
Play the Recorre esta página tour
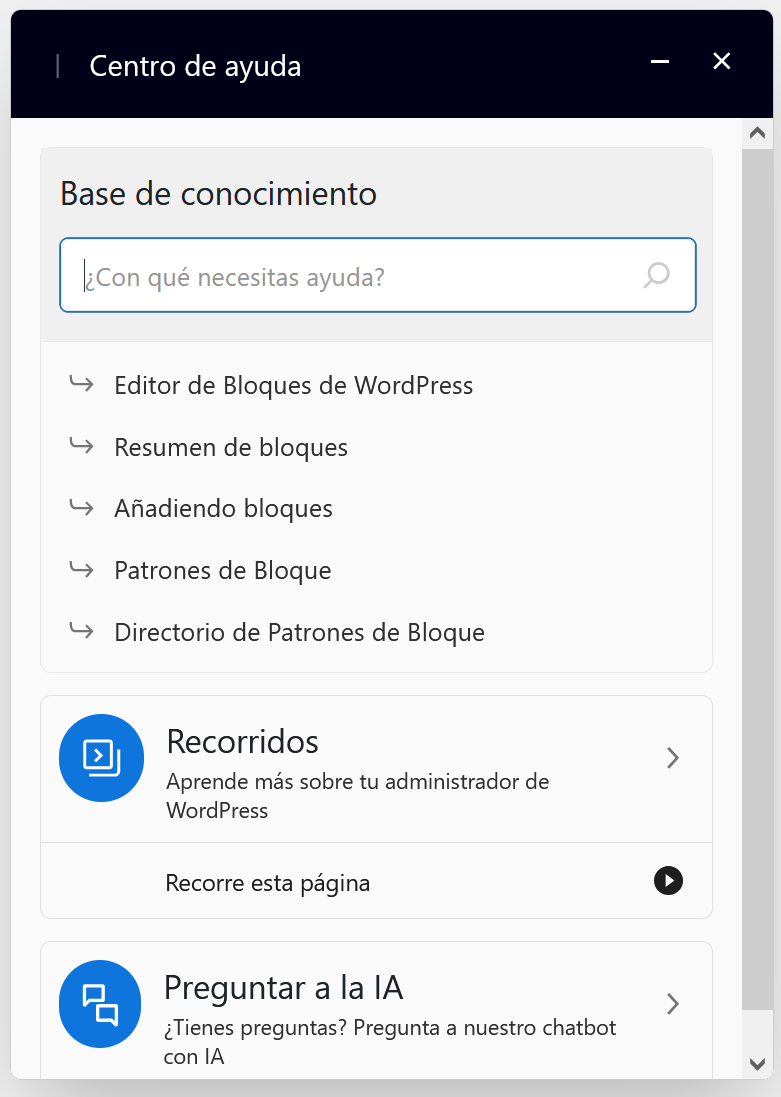(668, 881)
